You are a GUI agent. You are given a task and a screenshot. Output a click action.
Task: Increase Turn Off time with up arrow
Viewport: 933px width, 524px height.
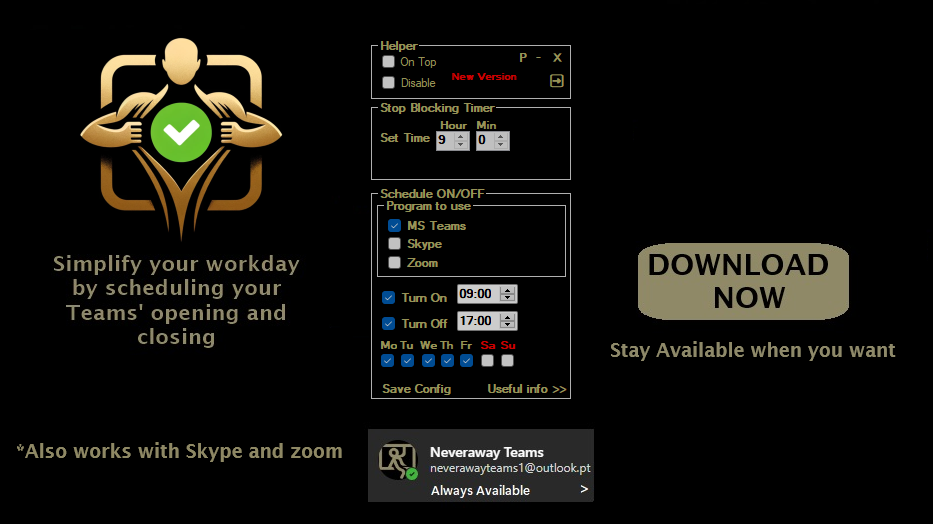coord(508,318)
